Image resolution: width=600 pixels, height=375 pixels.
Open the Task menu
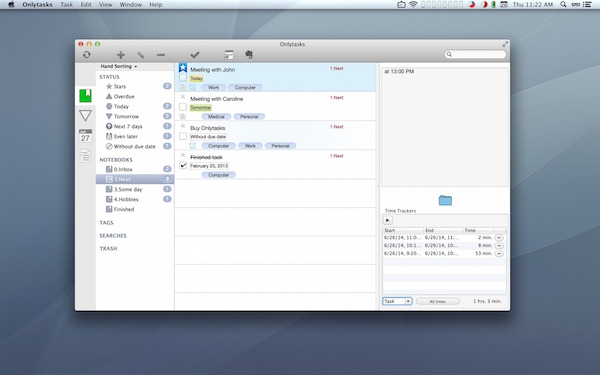click(x=67, y=5)
